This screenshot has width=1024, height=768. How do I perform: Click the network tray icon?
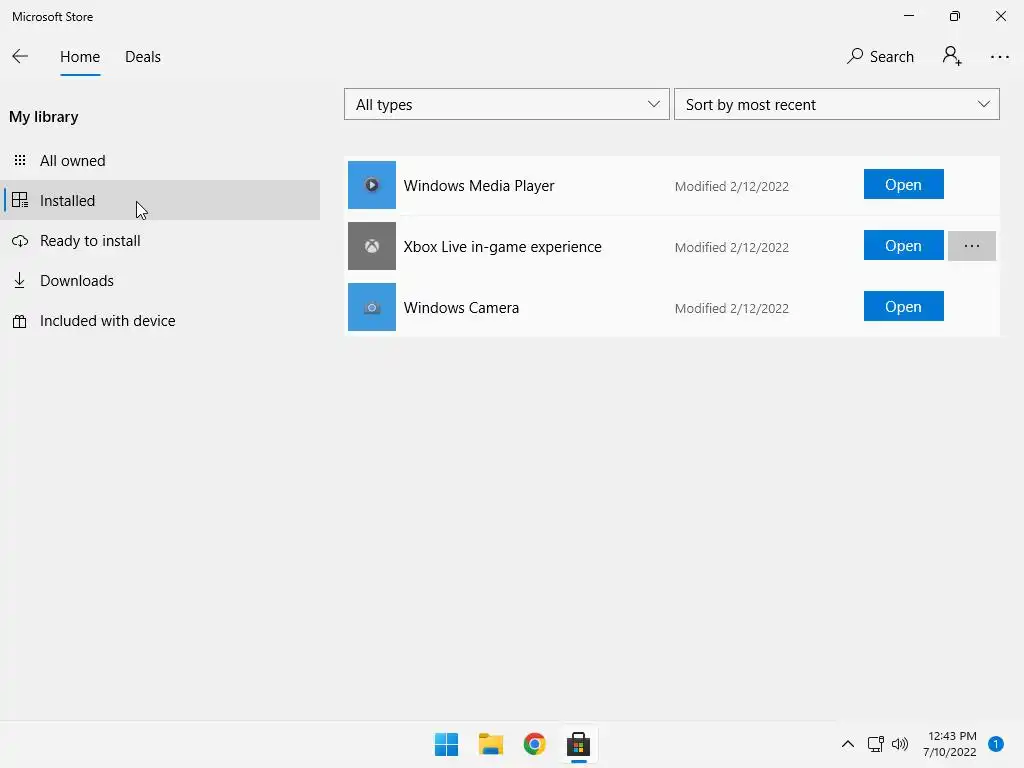pos(876,744)
